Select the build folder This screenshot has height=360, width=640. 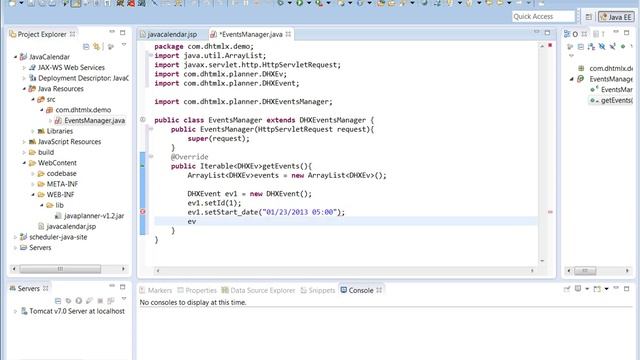[x=42, y=152]
